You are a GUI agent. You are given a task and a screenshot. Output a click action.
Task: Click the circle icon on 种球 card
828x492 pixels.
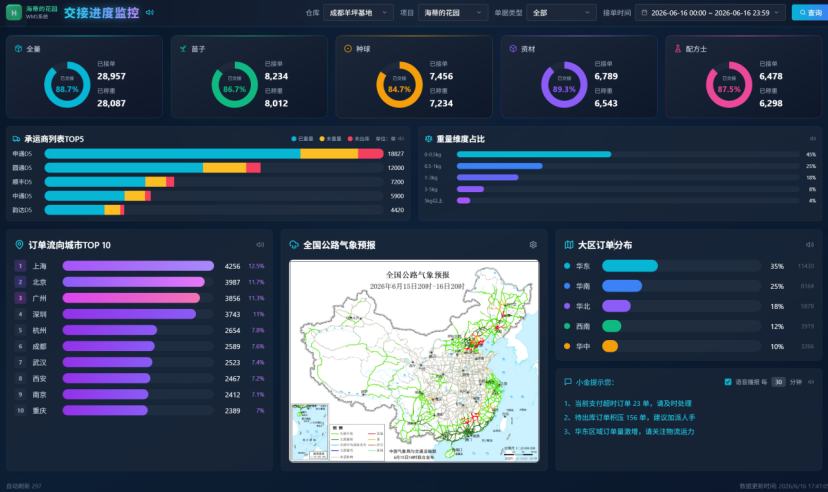pyautogui.click(x=347, y=49)
